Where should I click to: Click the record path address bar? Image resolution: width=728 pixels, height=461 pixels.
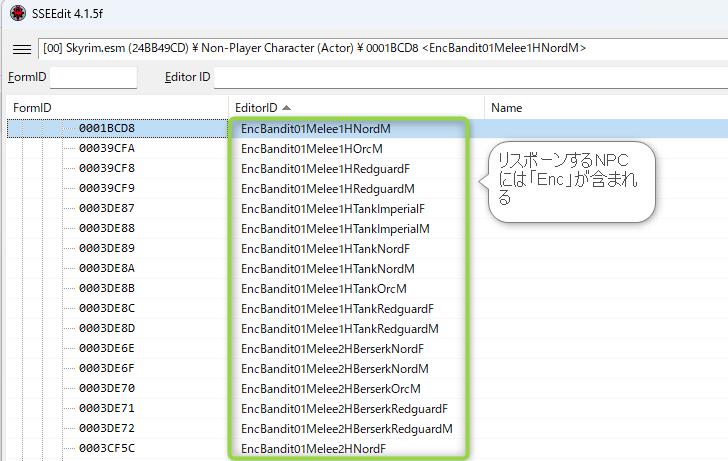pos(380,48)
